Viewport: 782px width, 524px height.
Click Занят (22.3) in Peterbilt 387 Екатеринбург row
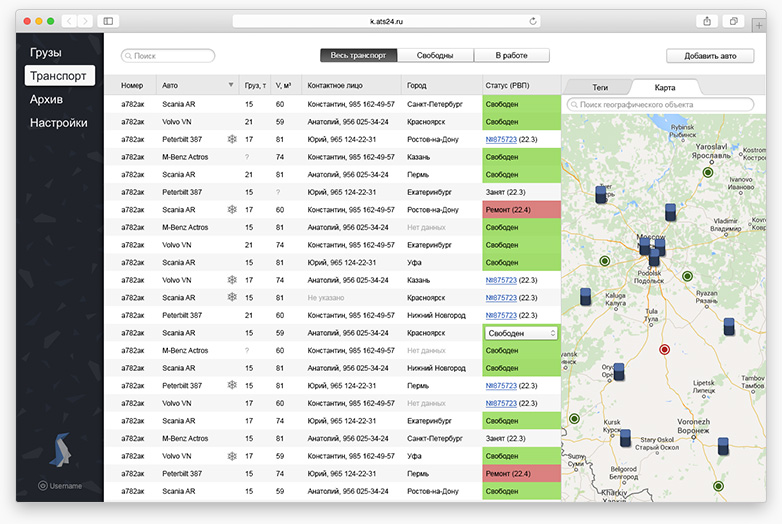505,192
